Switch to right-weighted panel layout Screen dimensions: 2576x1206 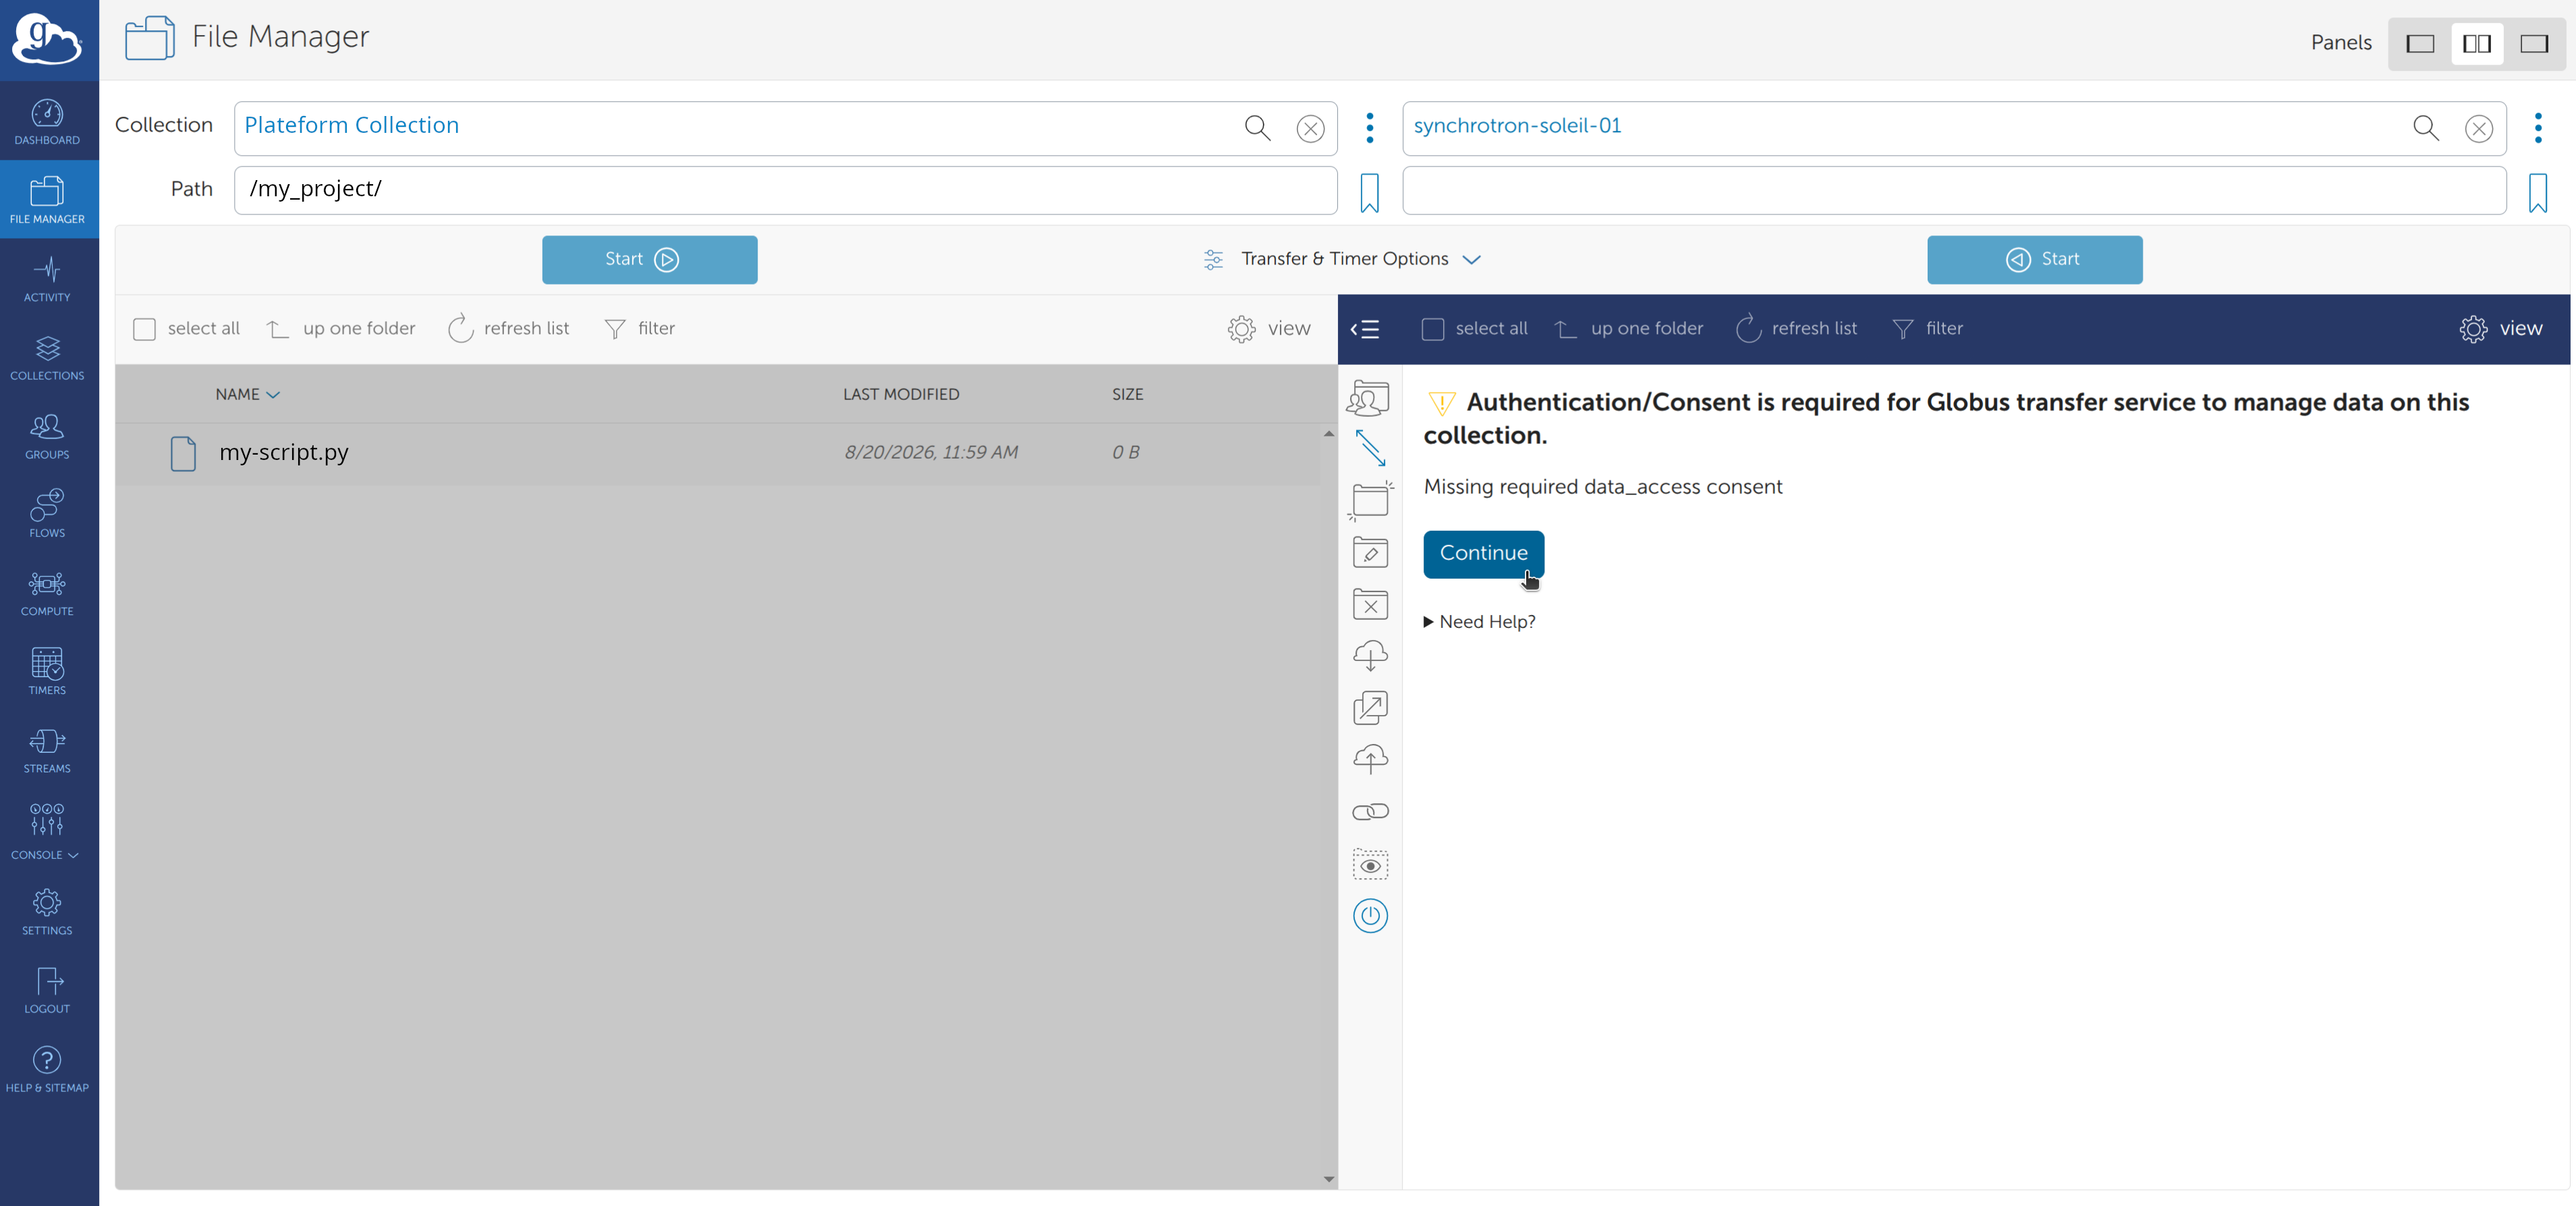[x=2534, y=43]
